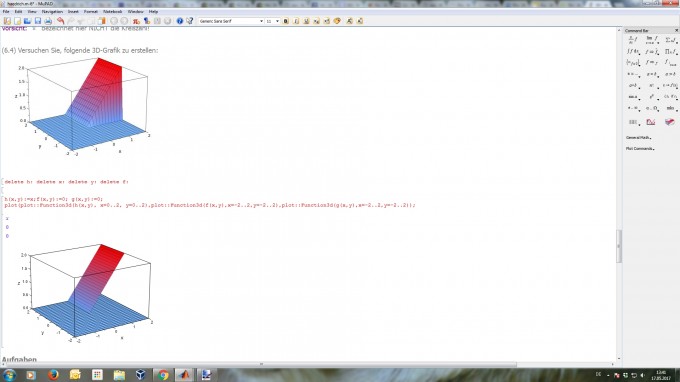Click the Save notebook toolbar icon
Image resolution: width=680 pixels, height=382 pixels.
pyautogui.click(x=38, y=21)
